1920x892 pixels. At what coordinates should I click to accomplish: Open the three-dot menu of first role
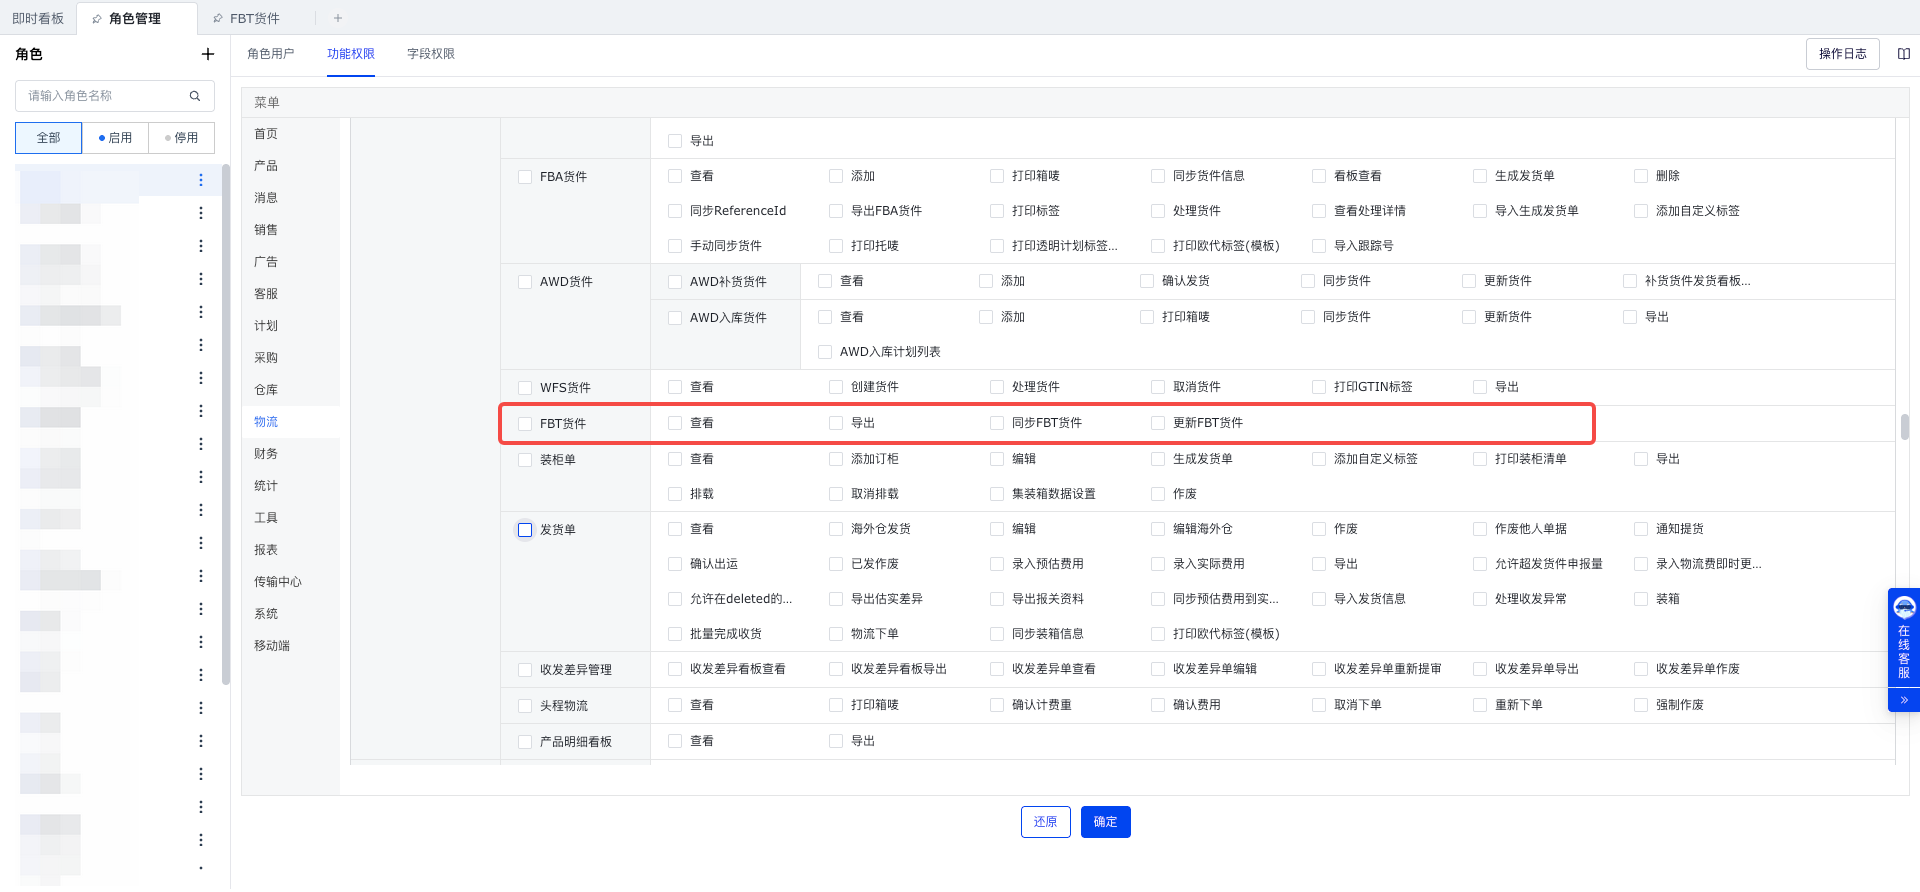[201, 180]
